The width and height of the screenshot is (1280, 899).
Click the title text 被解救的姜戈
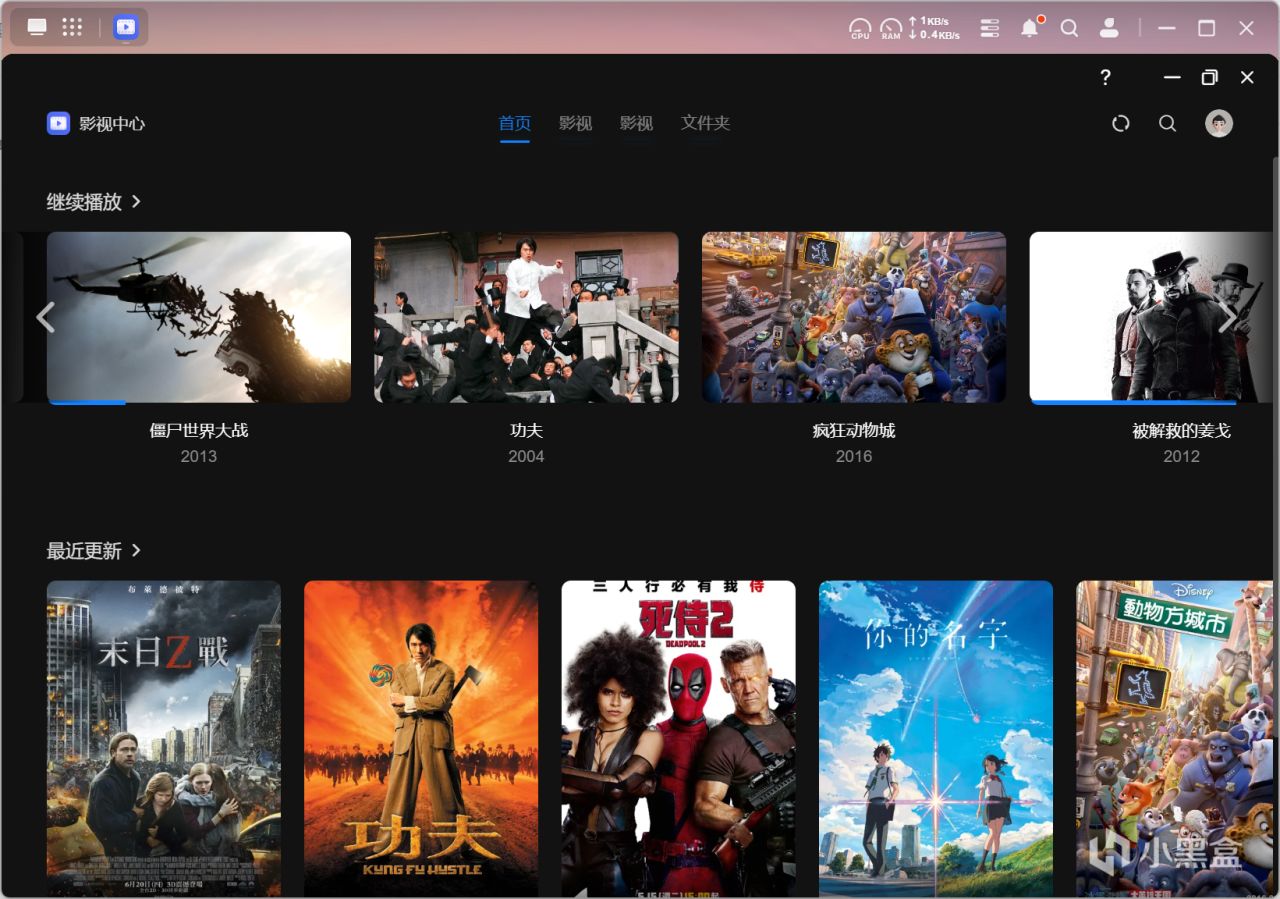[1181, 431]
